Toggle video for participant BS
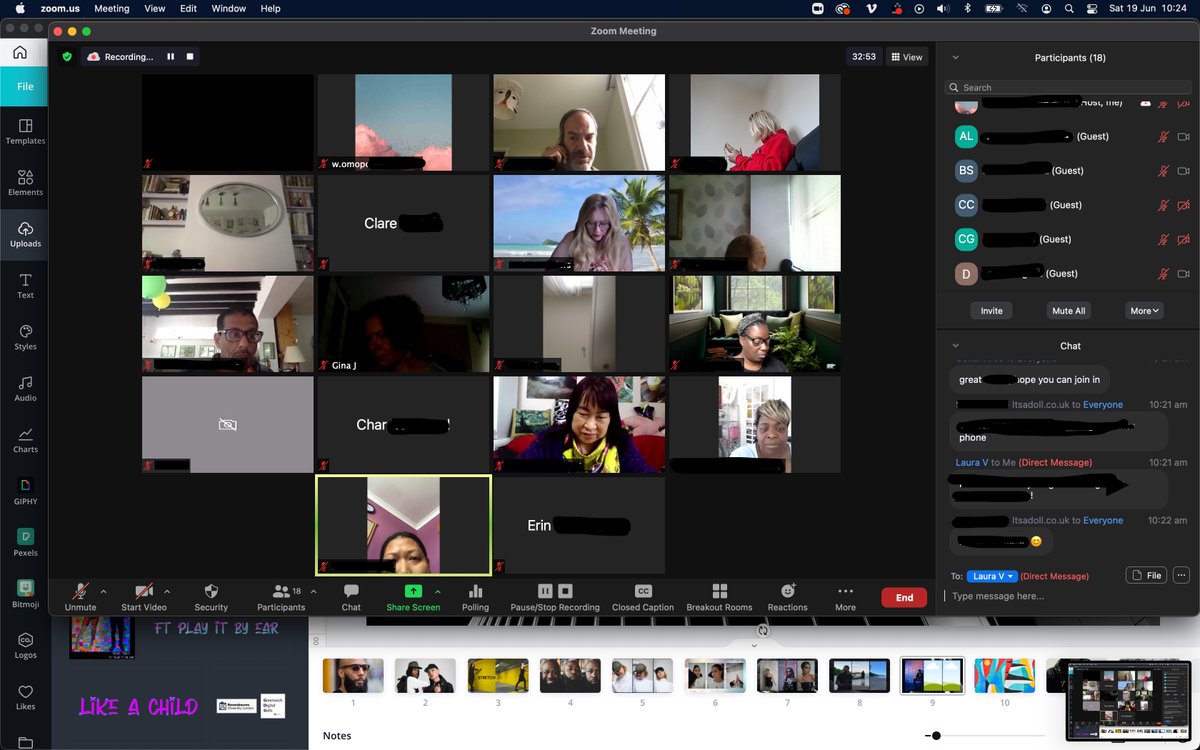This screenshot has width=1200, height=750. click(1184, 171)
